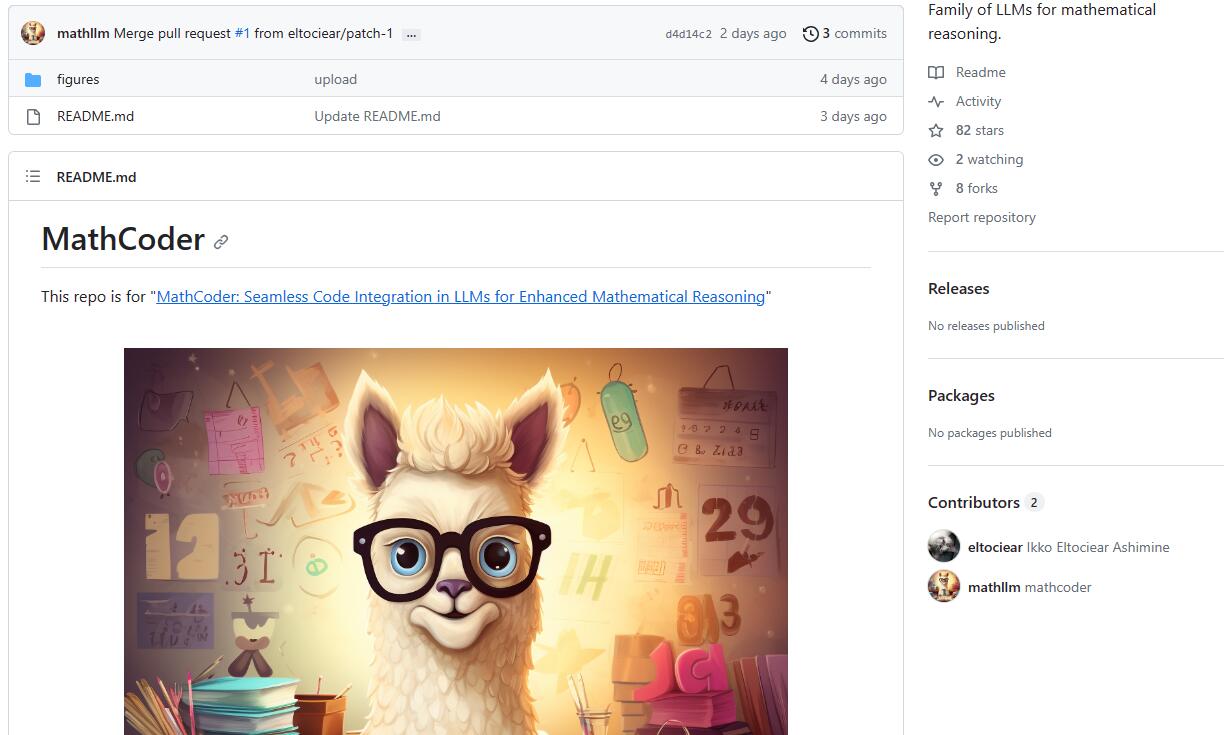Open the Contributors section heading
The image size is (1231, 735).
pyautogui.click(x=973, y=502)
